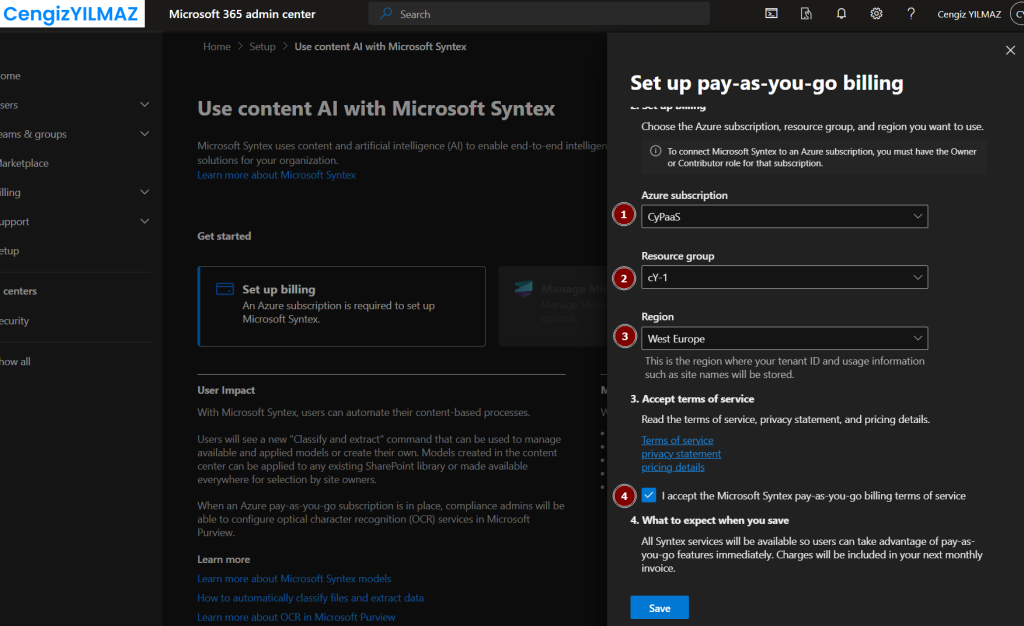Image resolution: width=1024 pixels, height=626 pixels.
Task: Open the privacy statement link
Action: [681, 454]
